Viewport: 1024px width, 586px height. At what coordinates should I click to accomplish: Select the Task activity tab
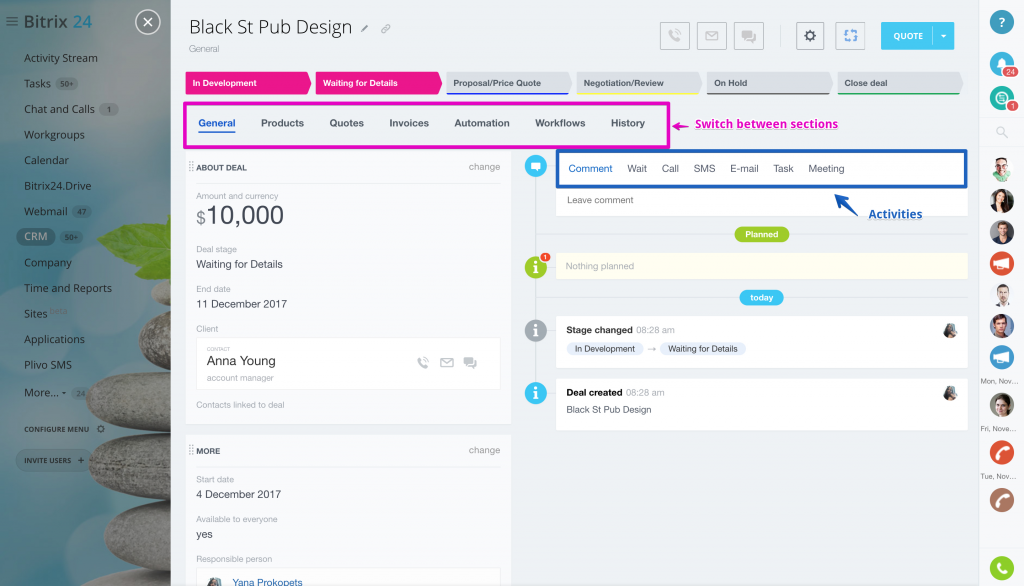(x=783, y=169)
